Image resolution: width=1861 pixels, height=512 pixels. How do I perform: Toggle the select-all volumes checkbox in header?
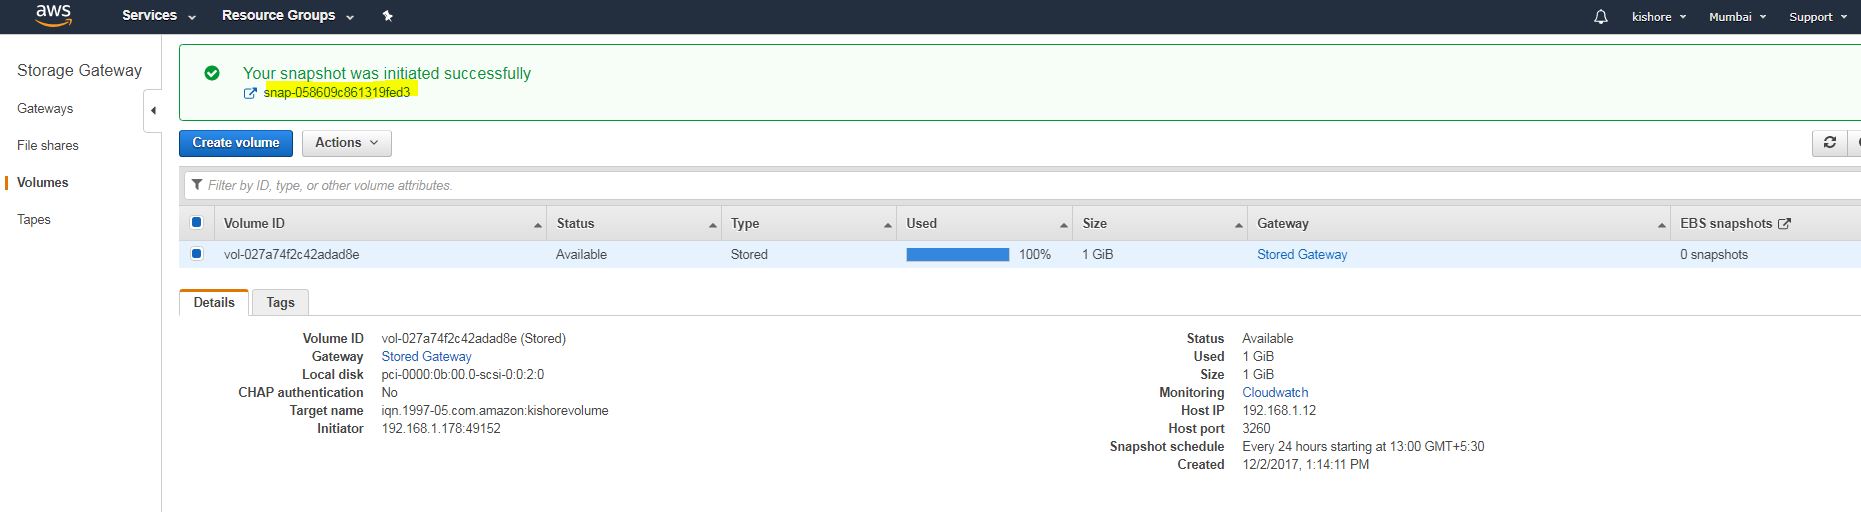coord(197,223)
